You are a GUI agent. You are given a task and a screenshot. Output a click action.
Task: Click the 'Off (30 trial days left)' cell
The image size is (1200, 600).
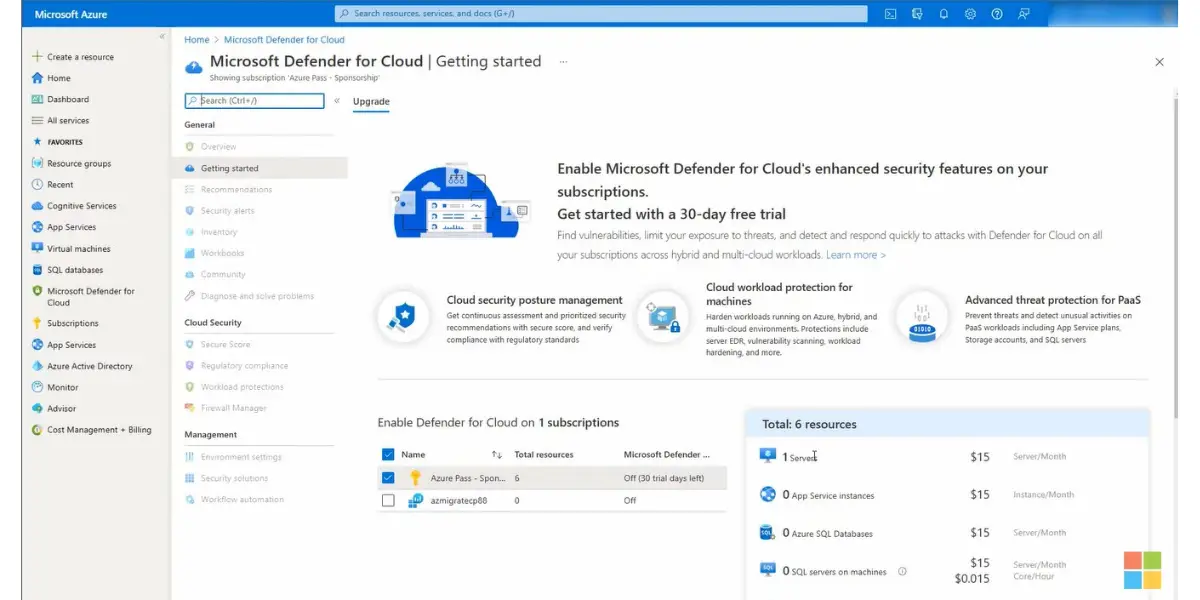click(x=664, y=478)
